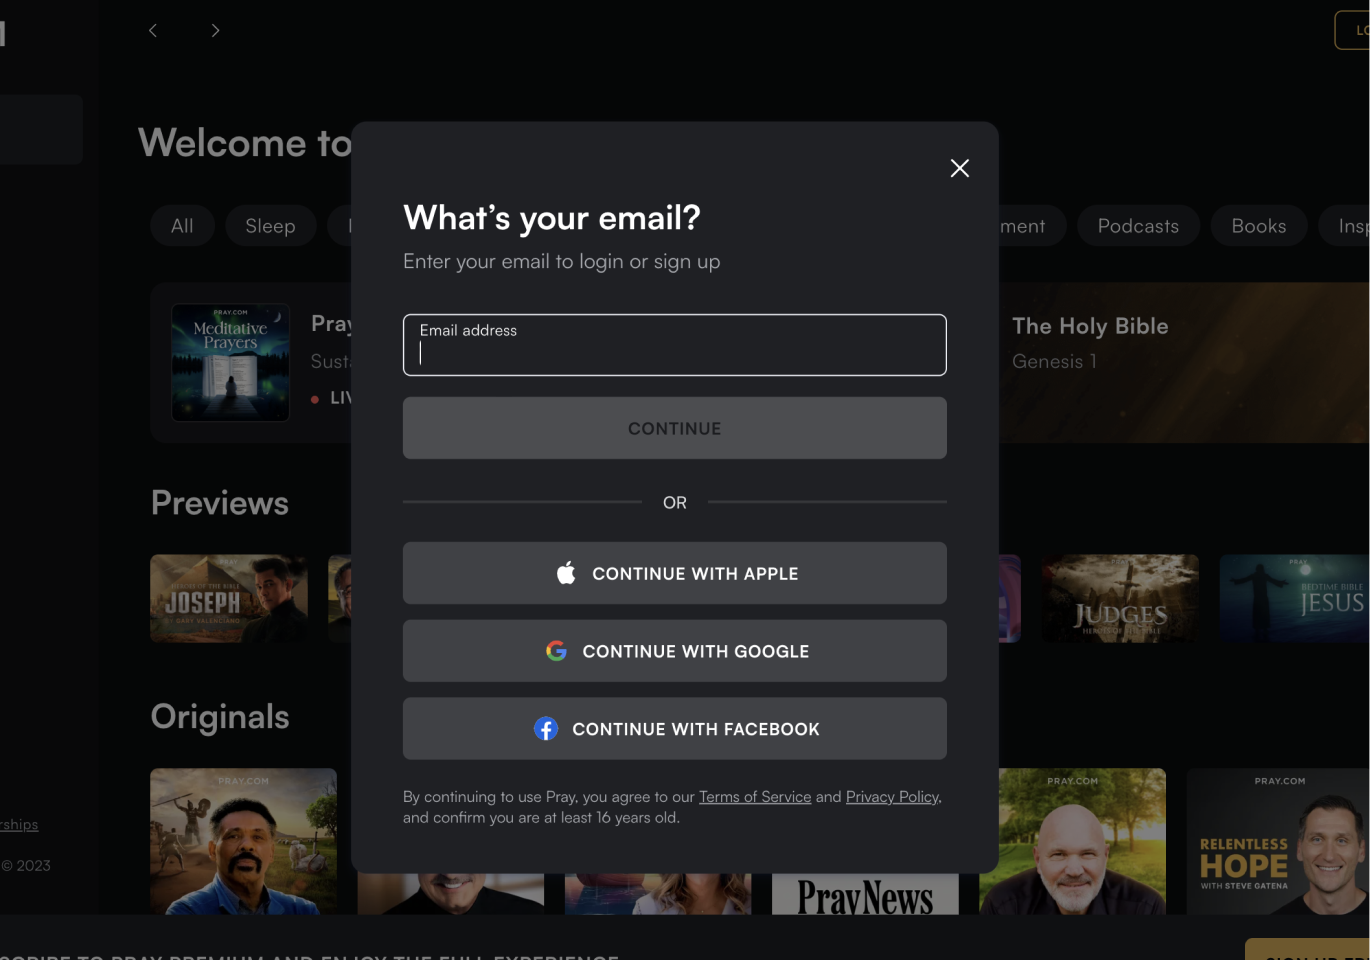Click the back navigation arrow
Image resolution: width=1370 pixels, height=960 pixels.
153,31
